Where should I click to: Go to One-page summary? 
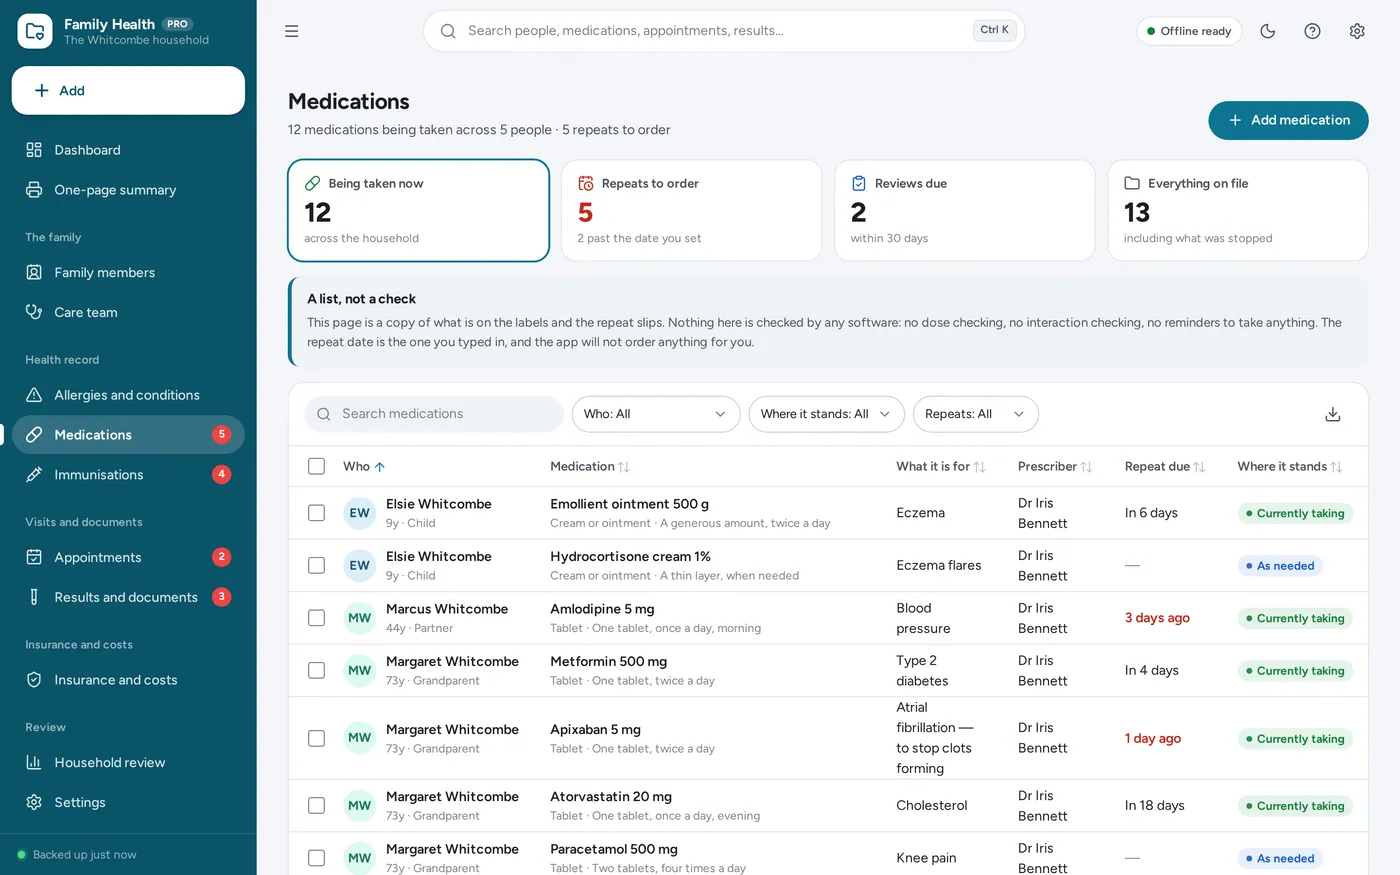pyautogui.click(x=128, y=190)
